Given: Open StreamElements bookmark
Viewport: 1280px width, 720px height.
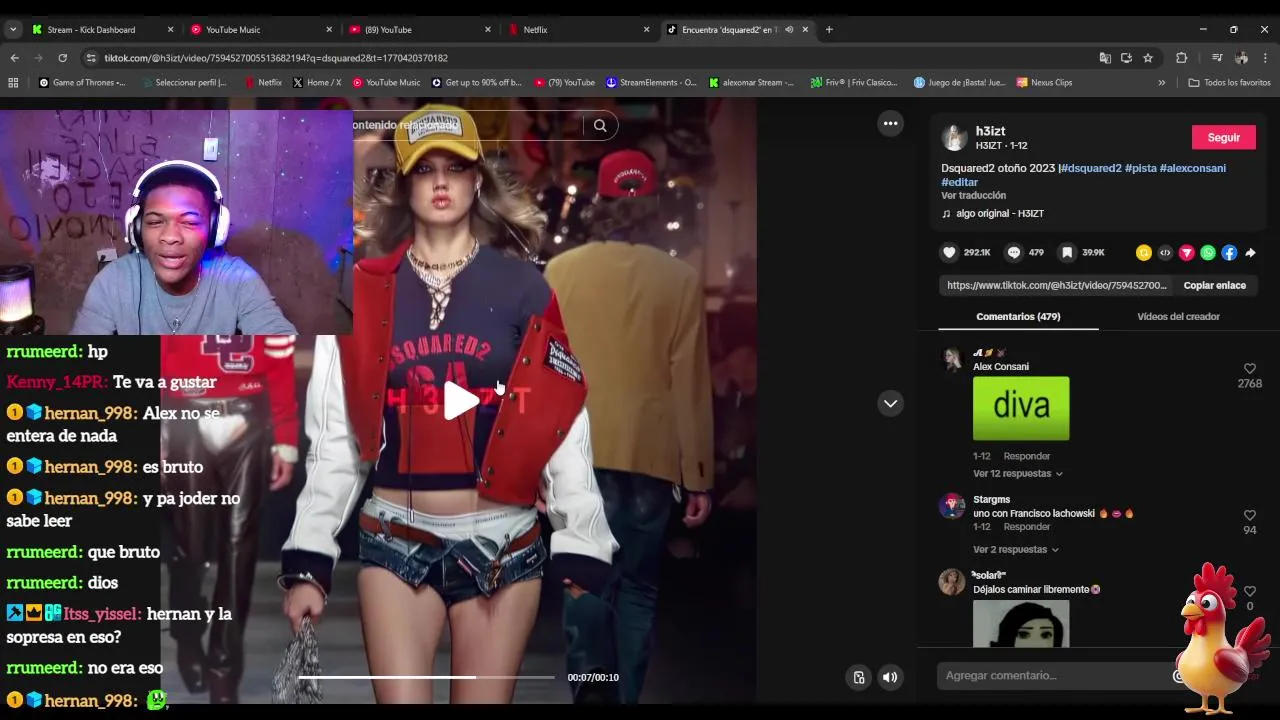Looking at the screenshot, I should pyautogui.click(x=651, y=83).
